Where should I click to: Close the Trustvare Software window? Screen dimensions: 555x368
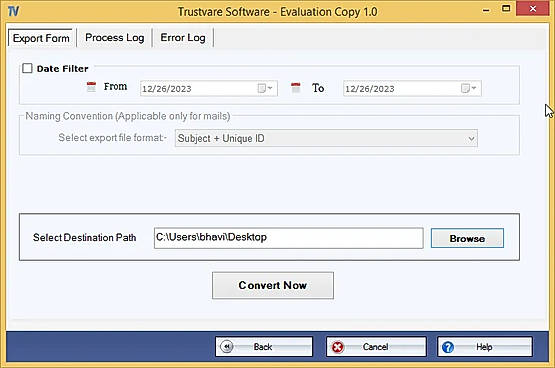533,8
